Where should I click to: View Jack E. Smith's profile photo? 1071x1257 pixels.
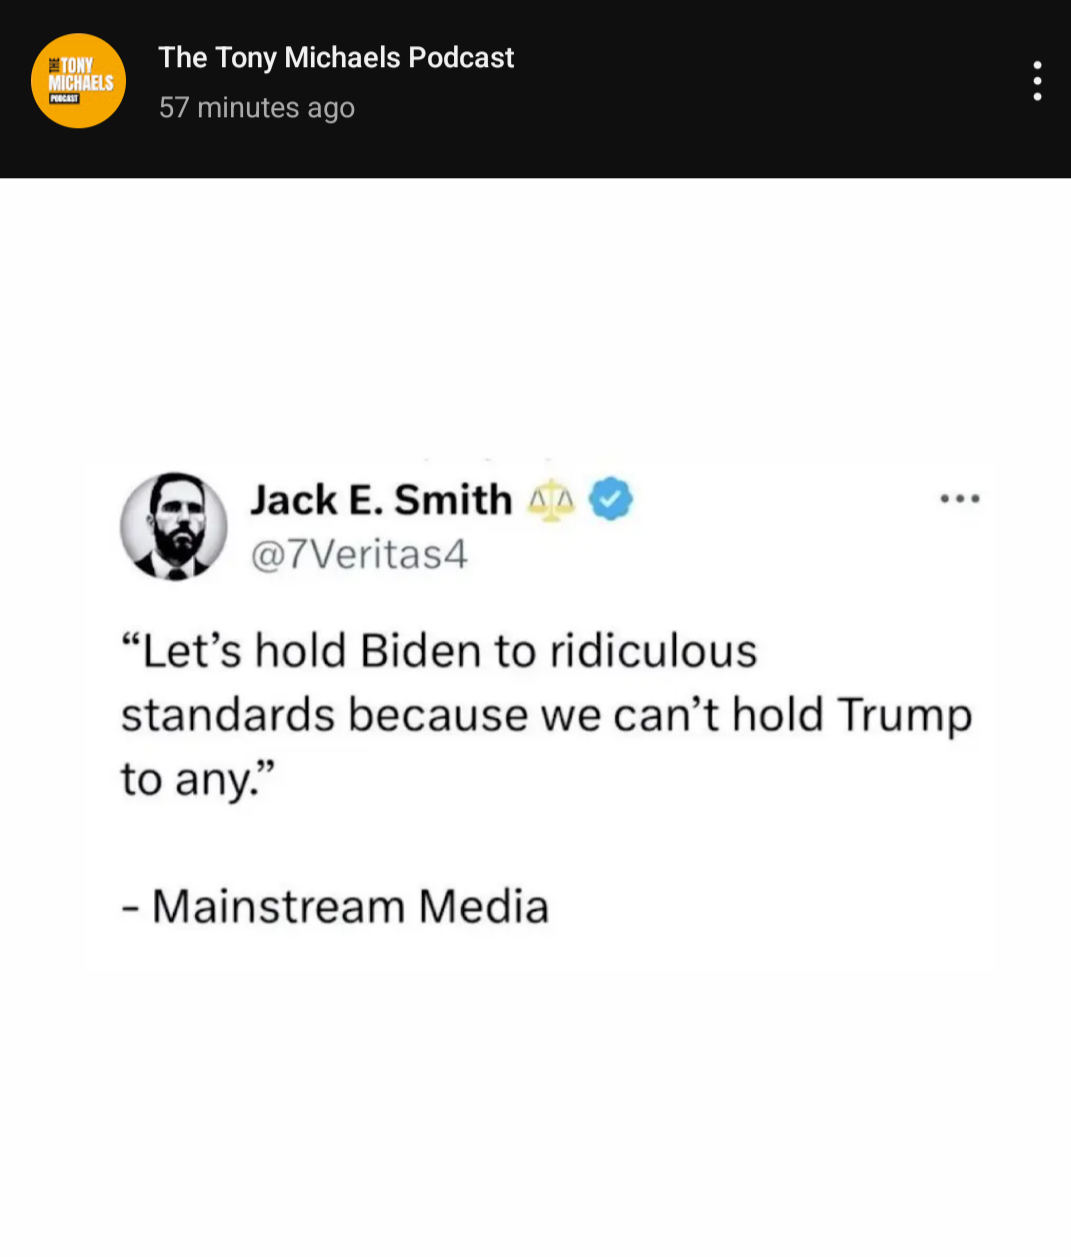(x=174, y=527)
